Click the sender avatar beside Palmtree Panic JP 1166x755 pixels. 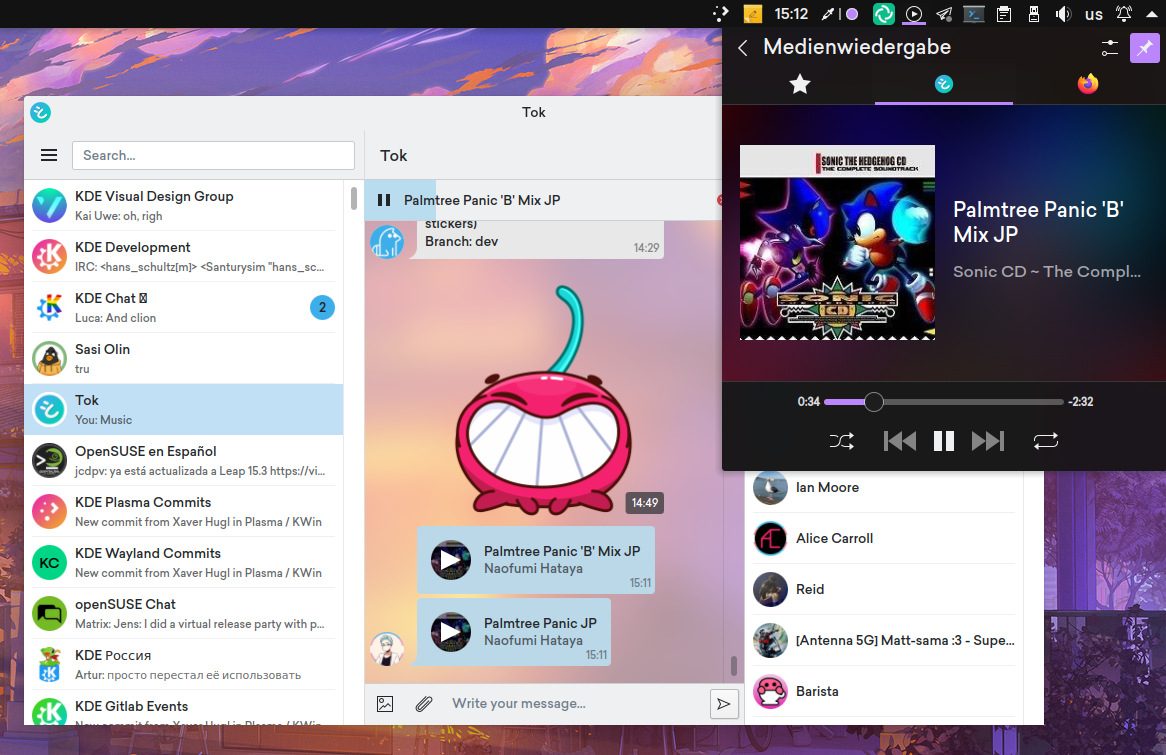point(387,649)
